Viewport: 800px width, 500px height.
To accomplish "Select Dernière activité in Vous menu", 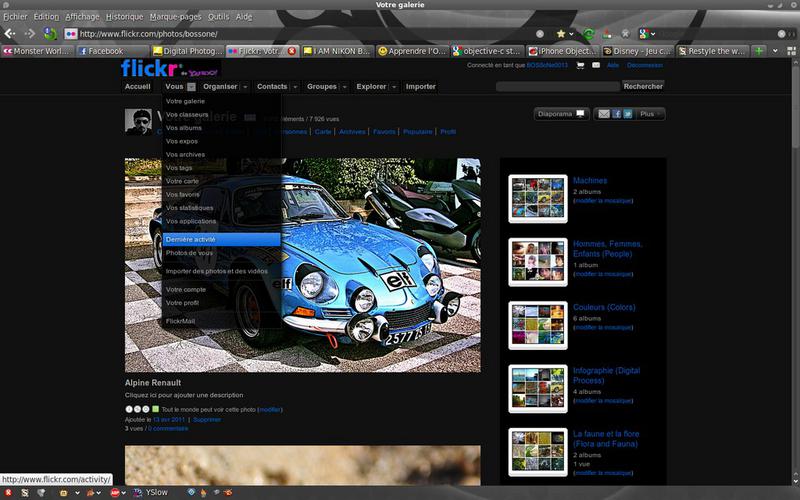I will tap(221, 239).
